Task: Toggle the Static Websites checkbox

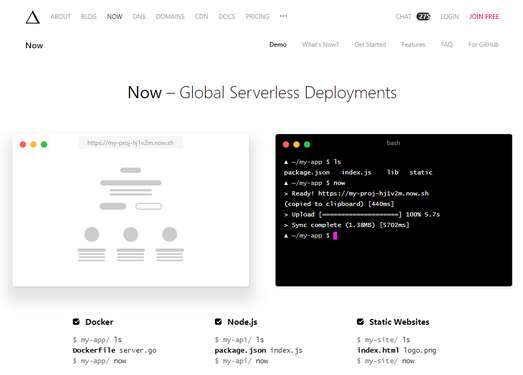Action: 360,322
